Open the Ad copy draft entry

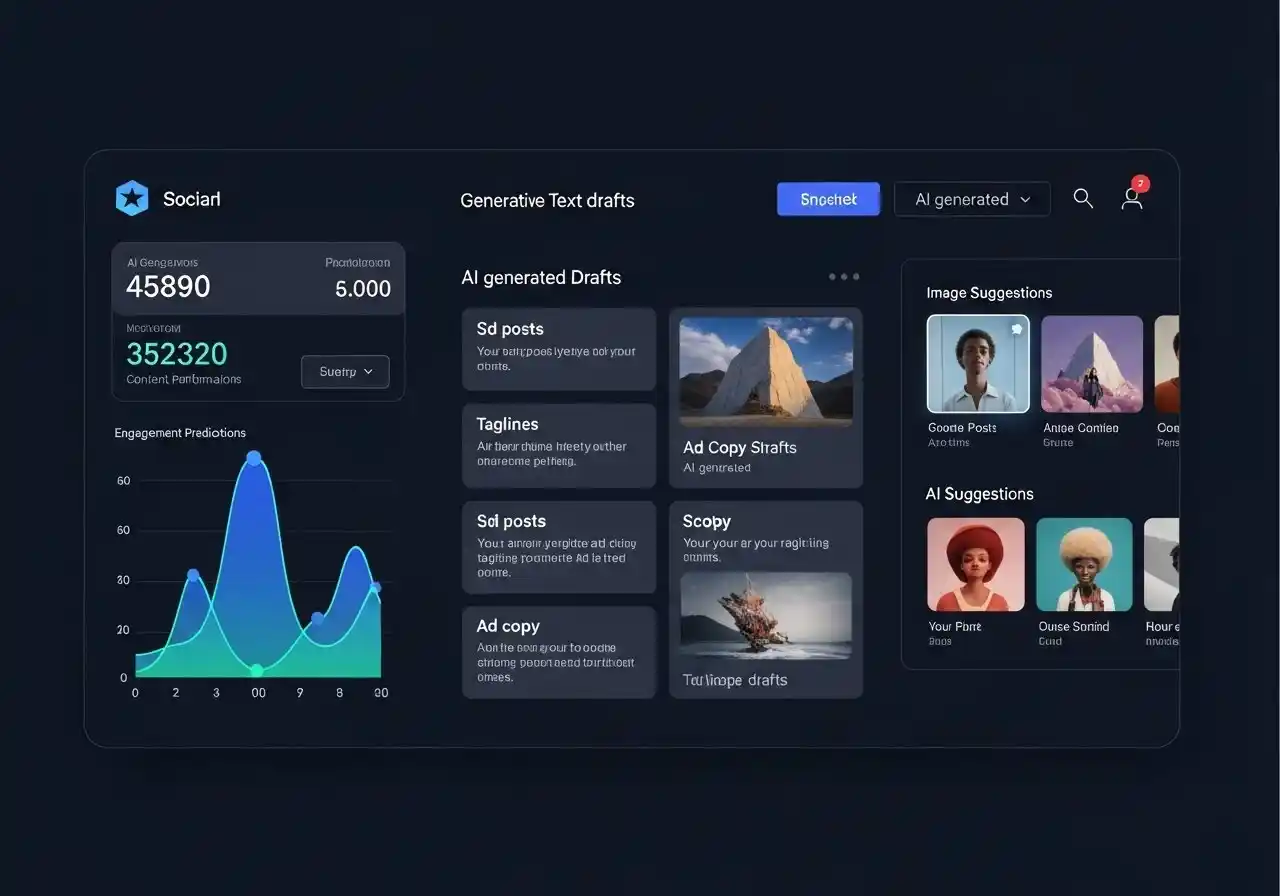(x=558, y=651)
